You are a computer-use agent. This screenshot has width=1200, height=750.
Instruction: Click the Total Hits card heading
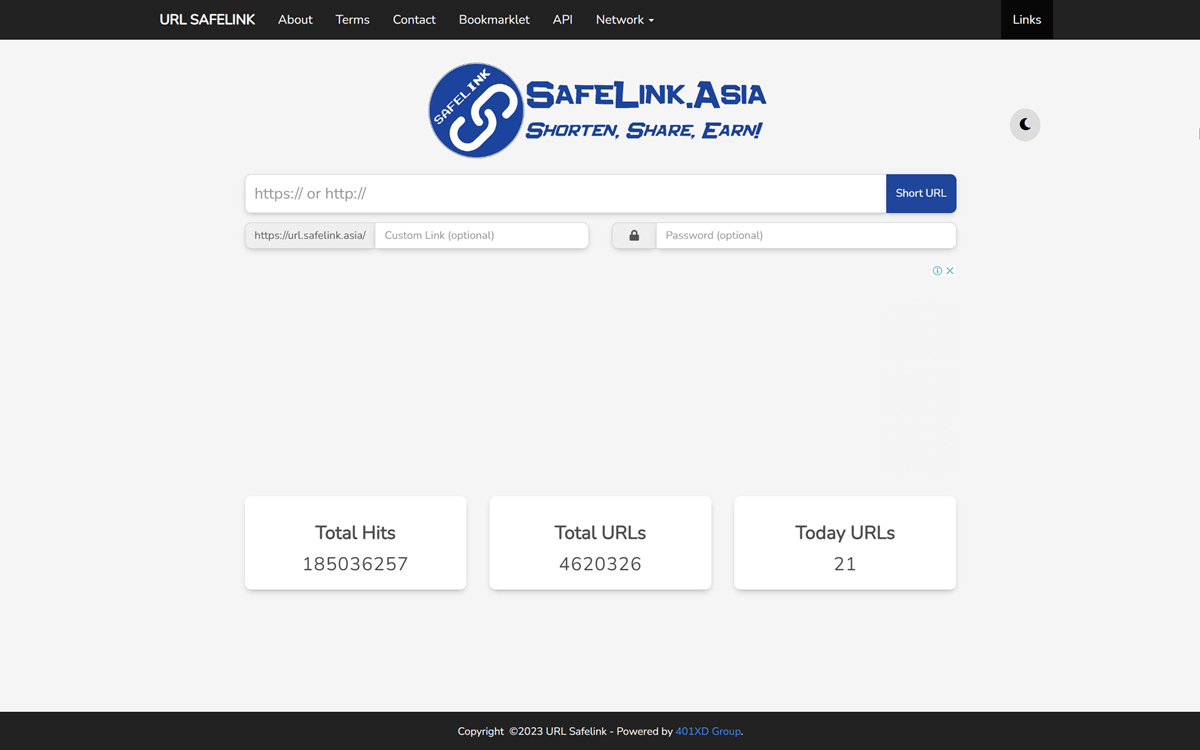pyautogui.click(x=355, y=533)
